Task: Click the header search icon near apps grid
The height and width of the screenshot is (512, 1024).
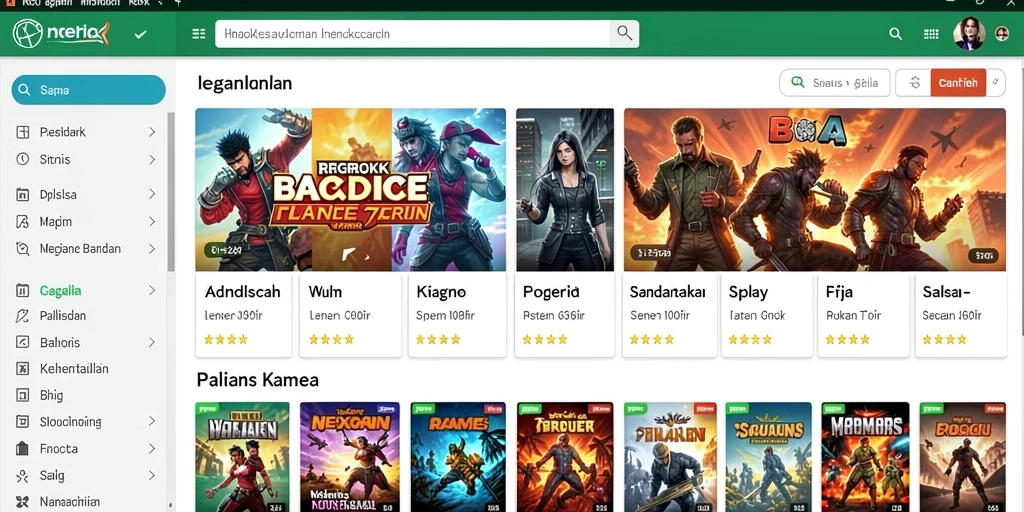Action: point(895,34)
